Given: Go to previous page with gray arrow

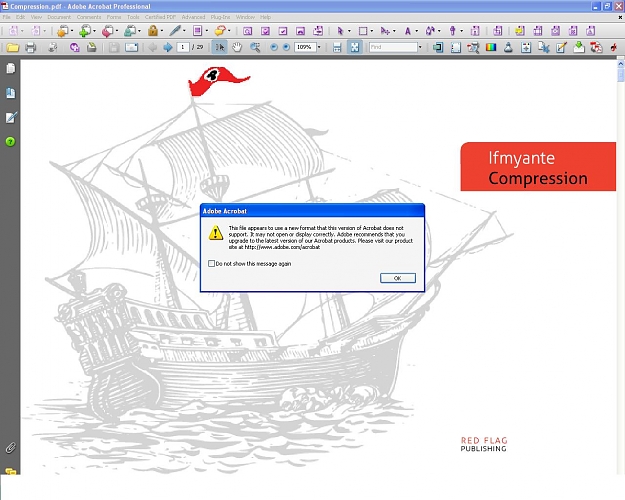Looking at the screenshot, I should (152, 47).
